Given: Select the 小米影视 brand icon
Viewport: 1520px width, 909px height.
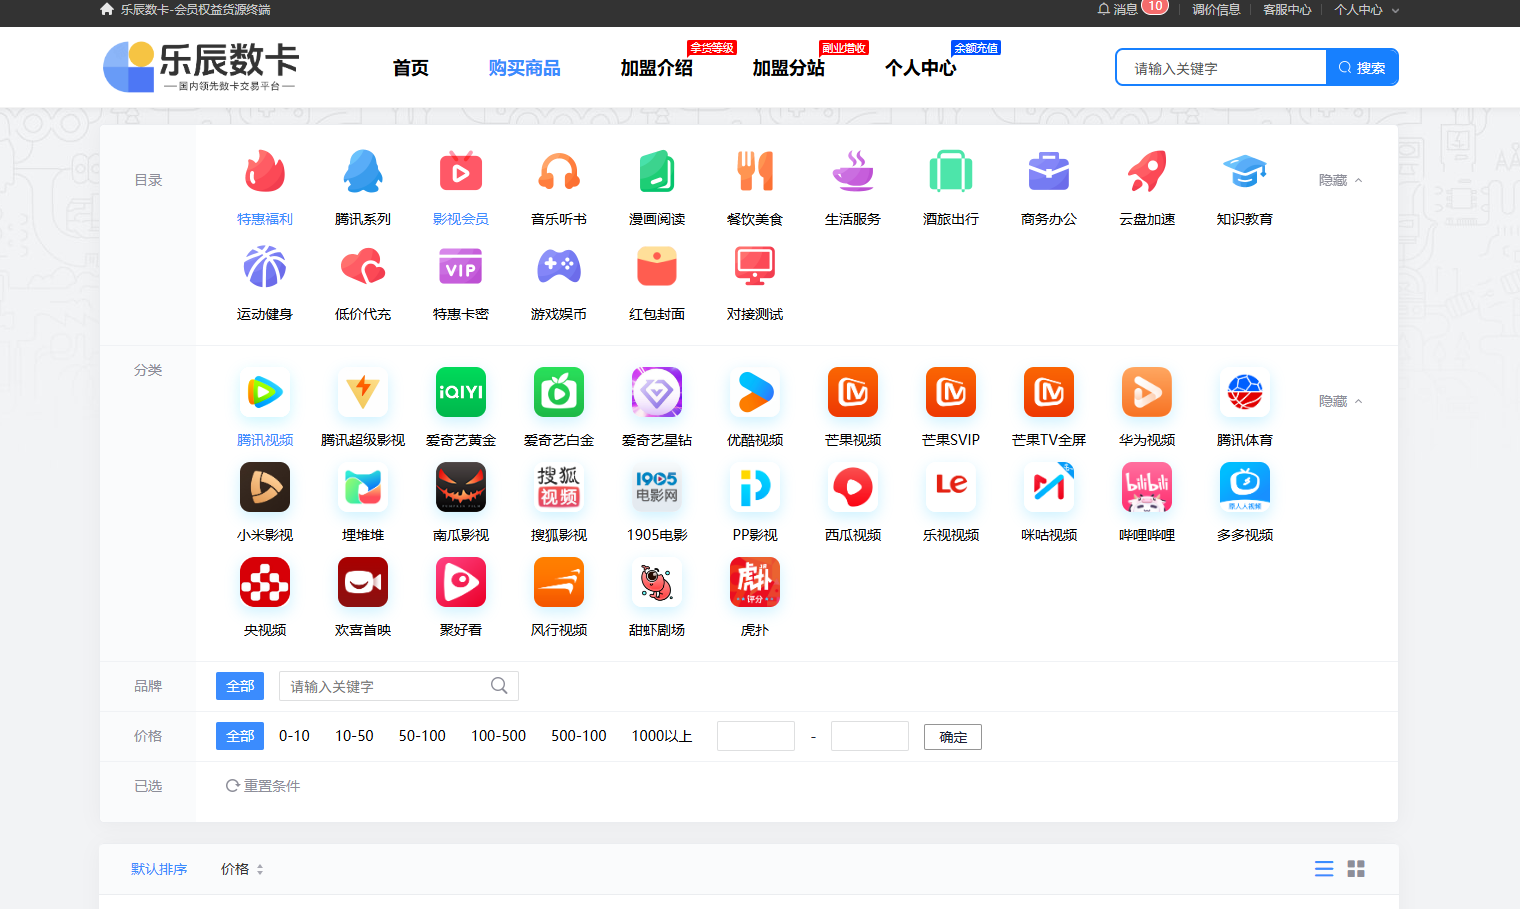Looking at the screenshot, I should tap(265, 488).
